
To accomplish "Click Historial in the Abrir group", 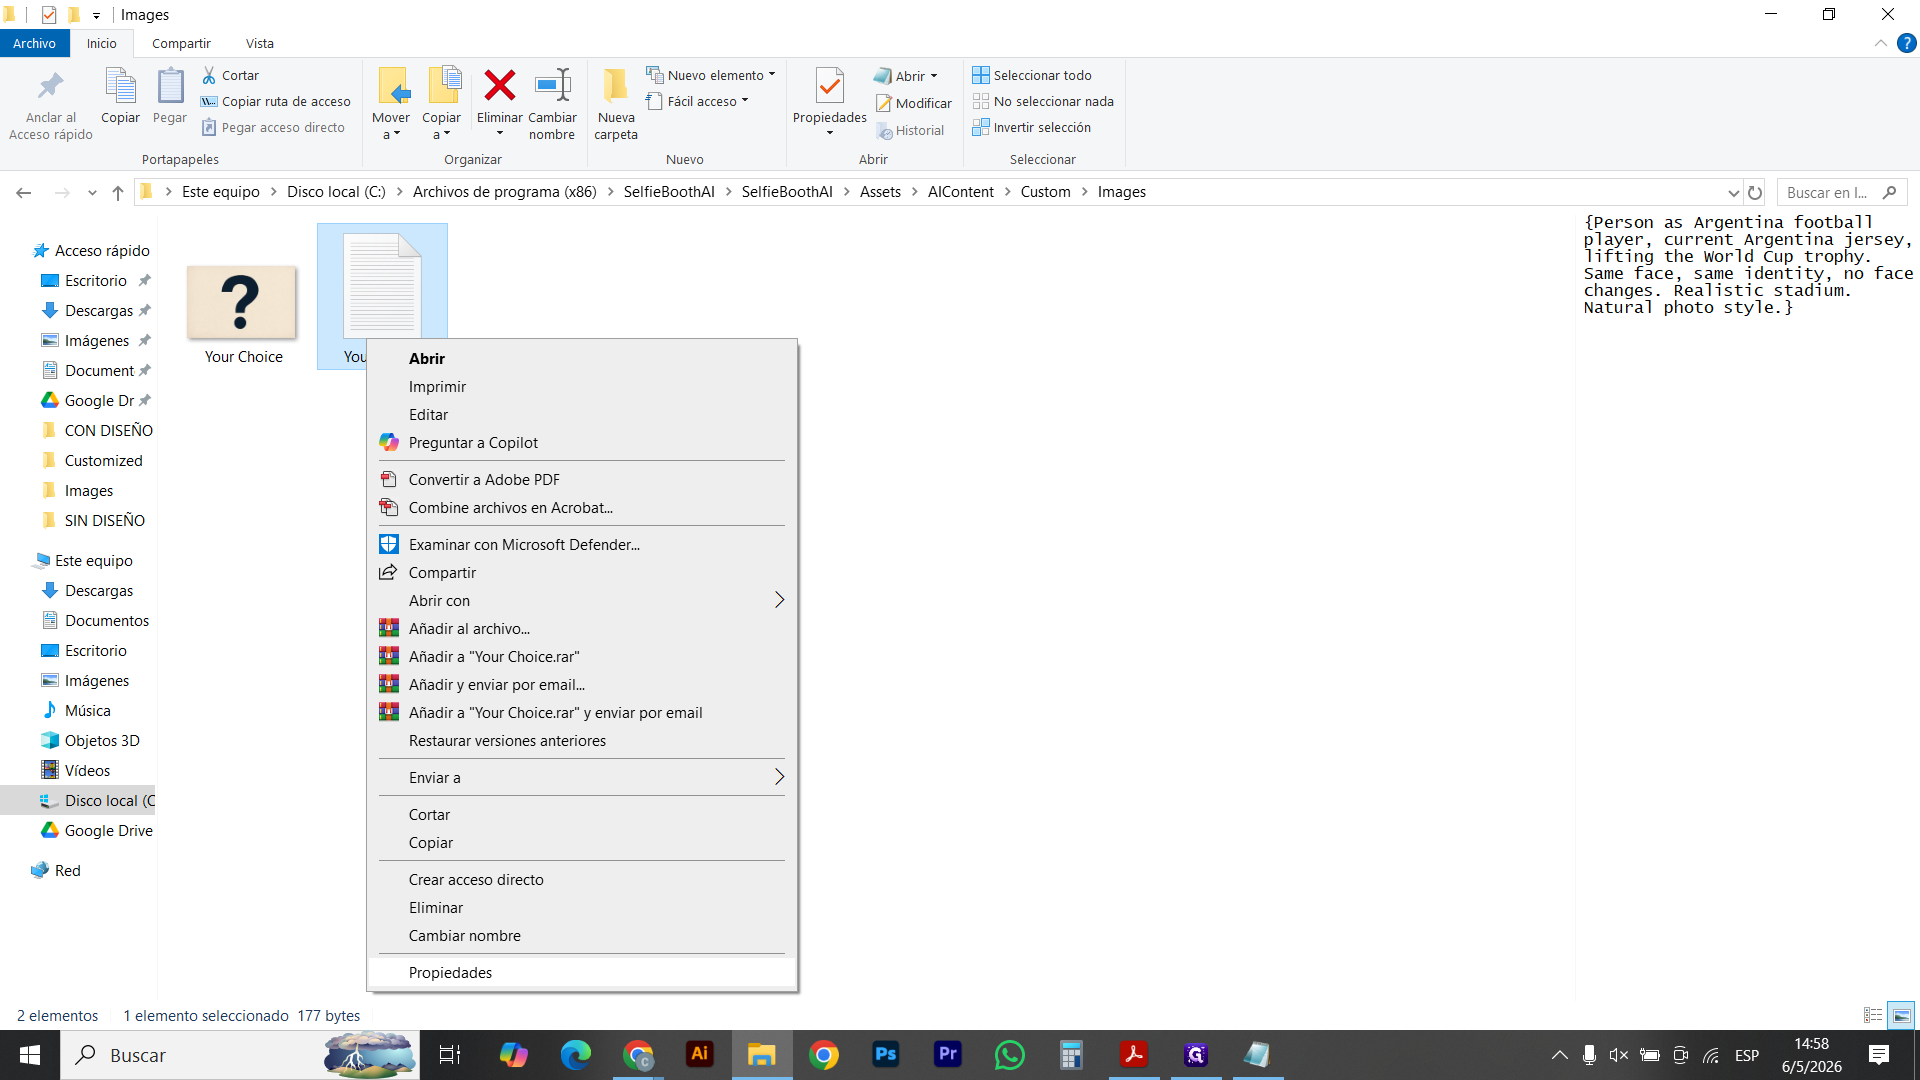I will 910,130.
